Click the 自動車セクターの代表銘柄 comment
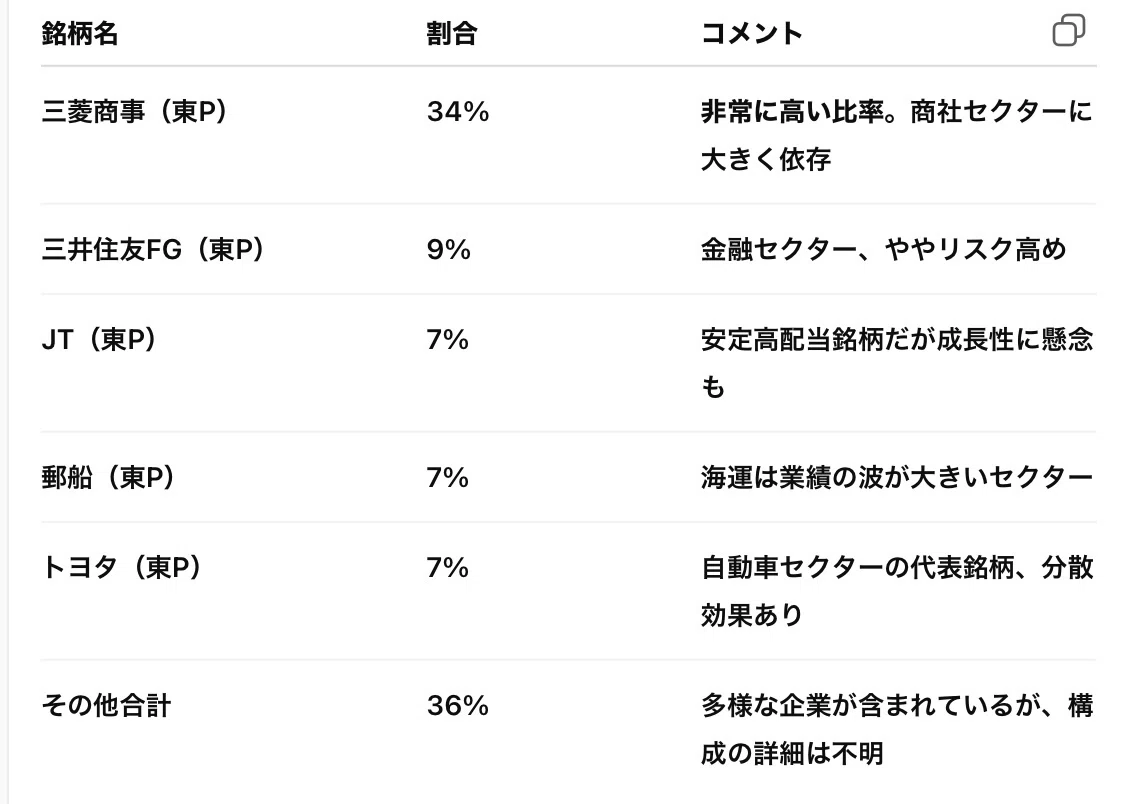1129x804 pixels. point(858,568)
